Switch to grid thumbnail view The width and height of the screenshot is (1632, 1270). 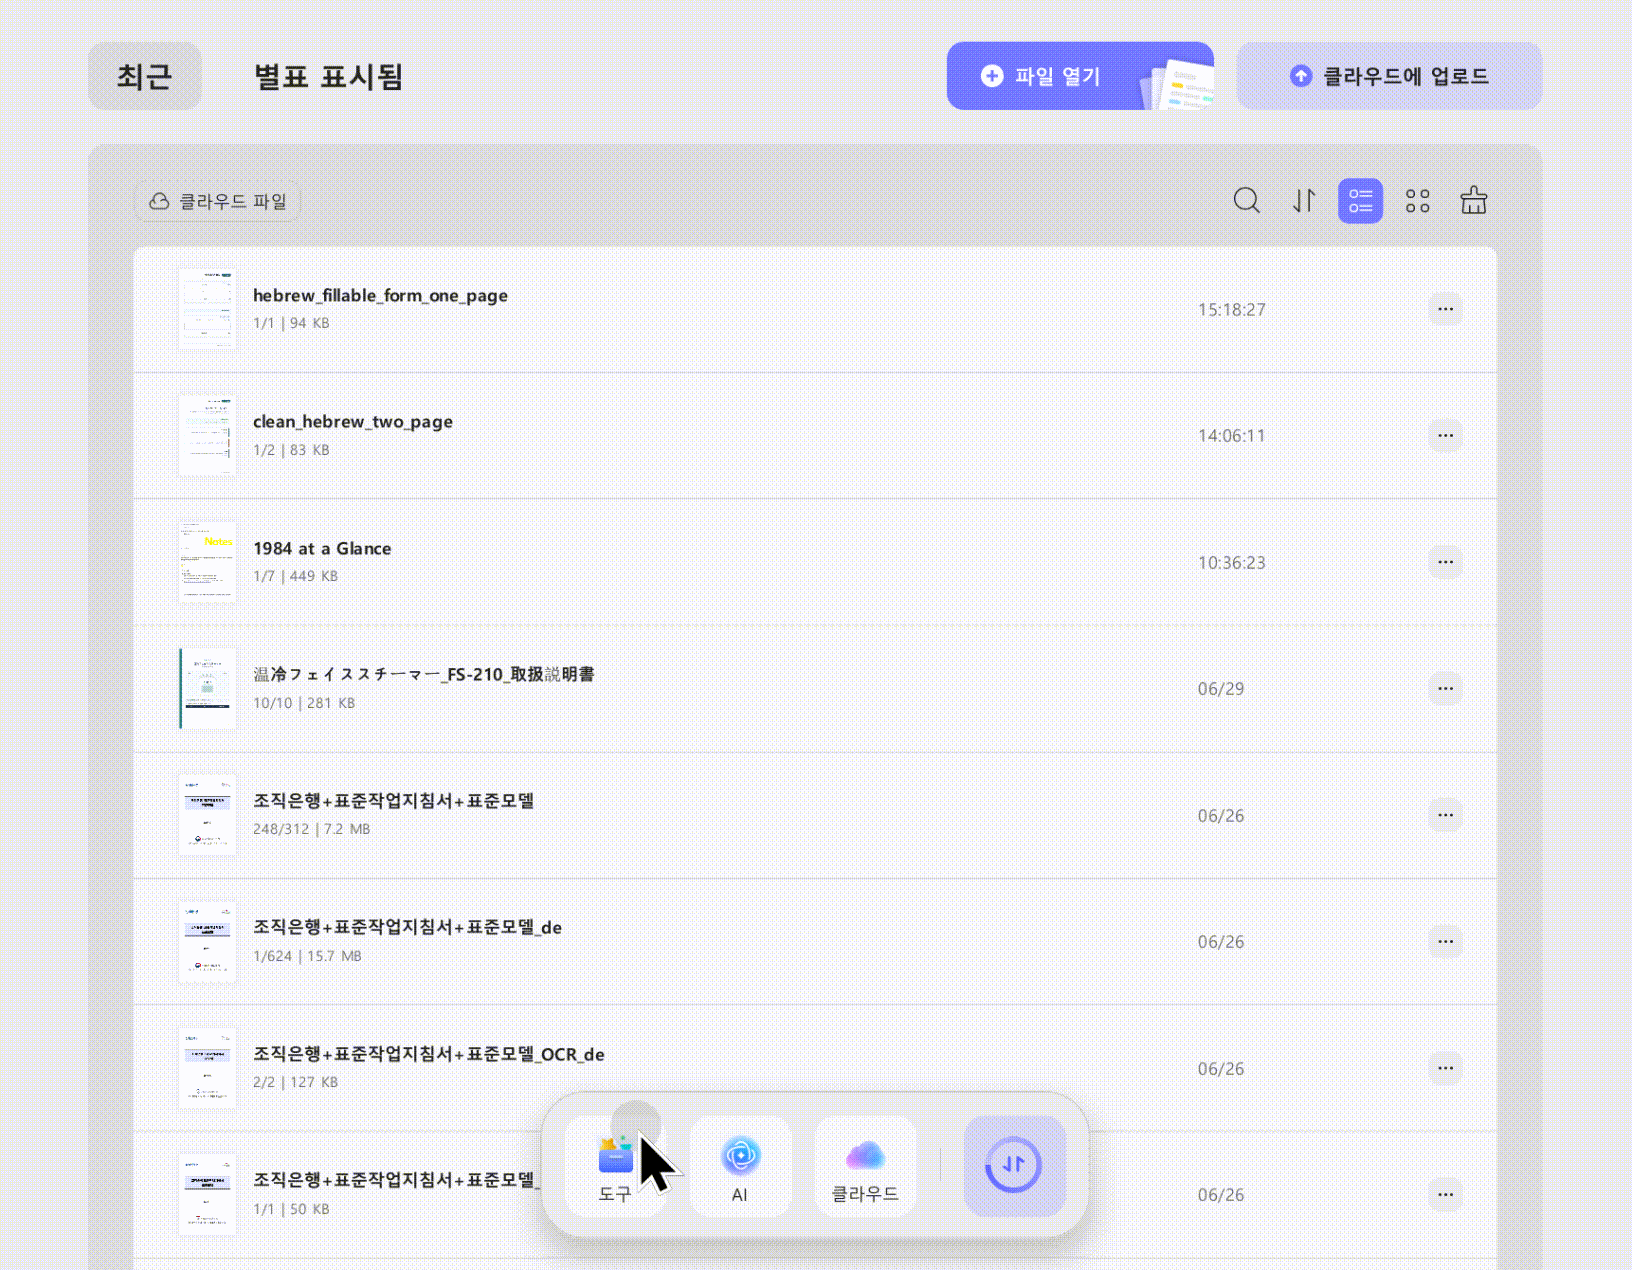pos(1417,201)
